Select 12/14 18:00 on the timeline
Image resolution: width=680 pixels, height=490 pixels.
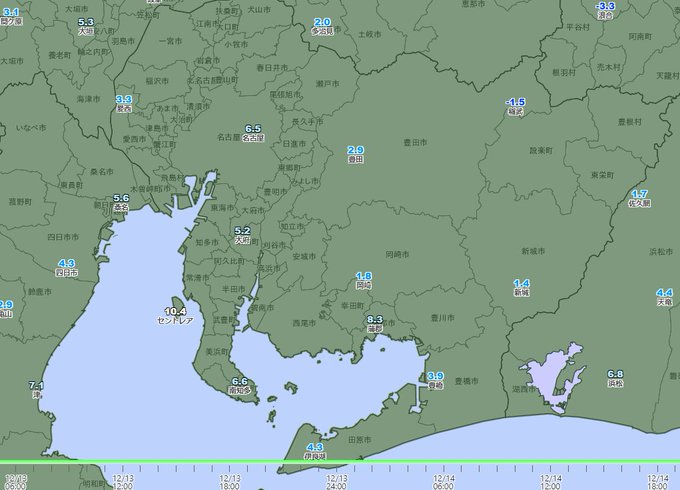pyautogui.click(x=658, y=481)
